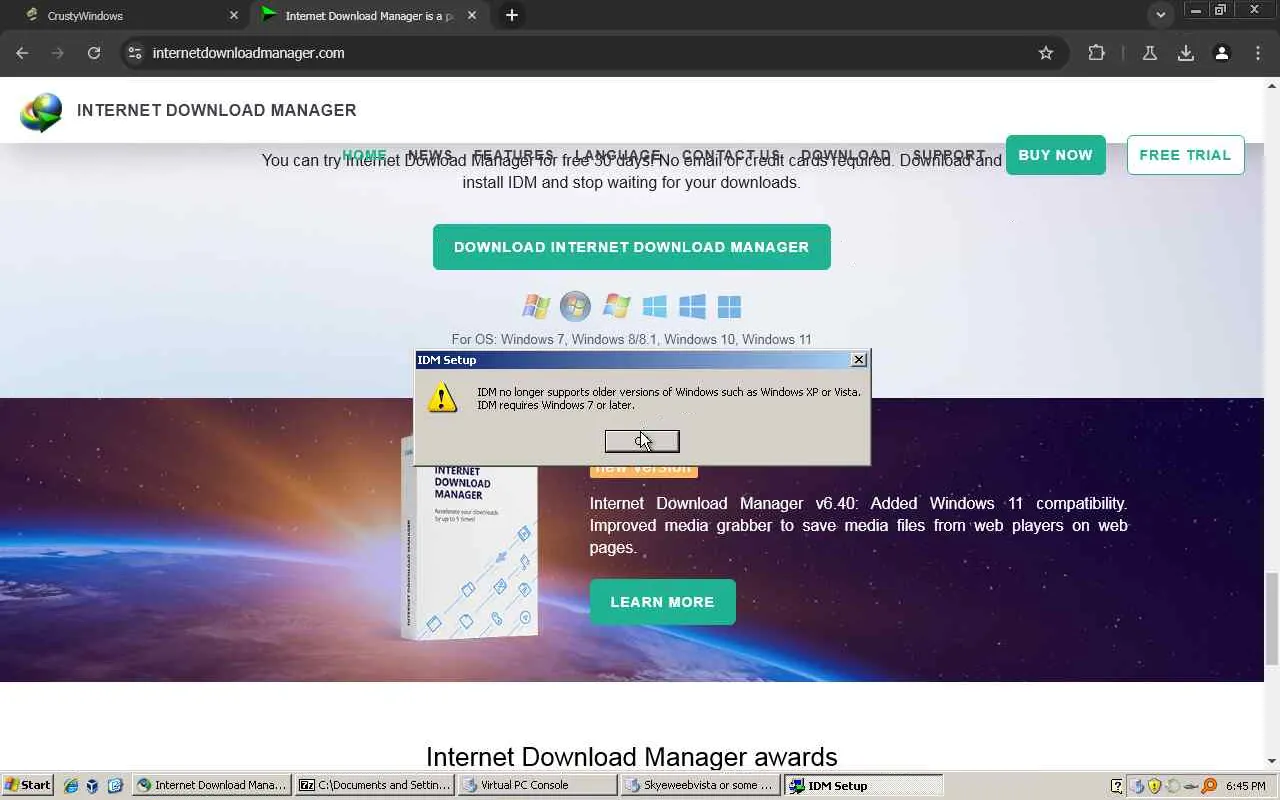Open a new browser tab
The image size is (1280, 800).
click(x=512, y=15)
